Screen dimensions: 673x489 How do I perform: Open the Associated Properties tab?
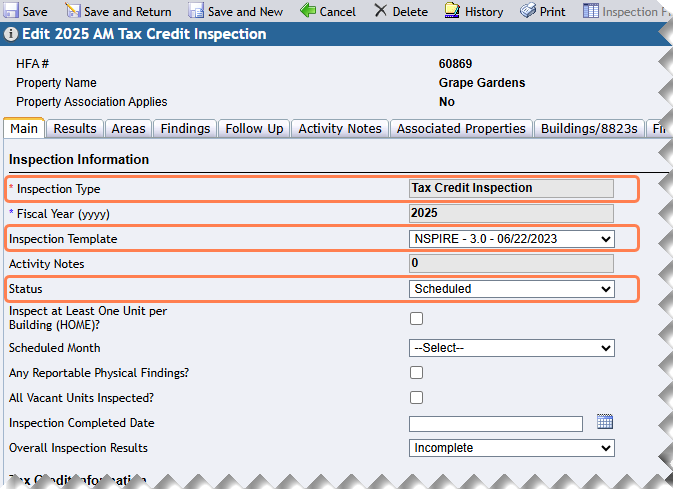coord(461,129)
